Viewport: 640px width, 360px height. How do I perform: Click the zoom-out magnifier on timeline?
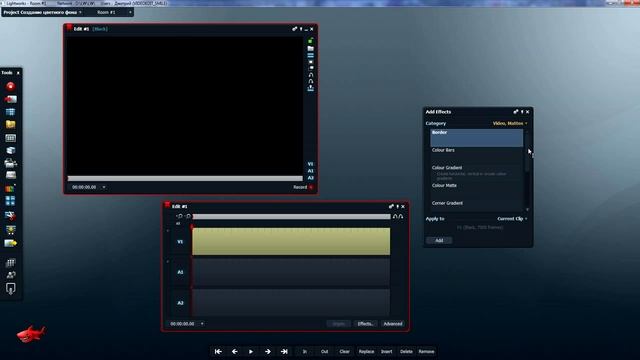[x=188, y=216]
